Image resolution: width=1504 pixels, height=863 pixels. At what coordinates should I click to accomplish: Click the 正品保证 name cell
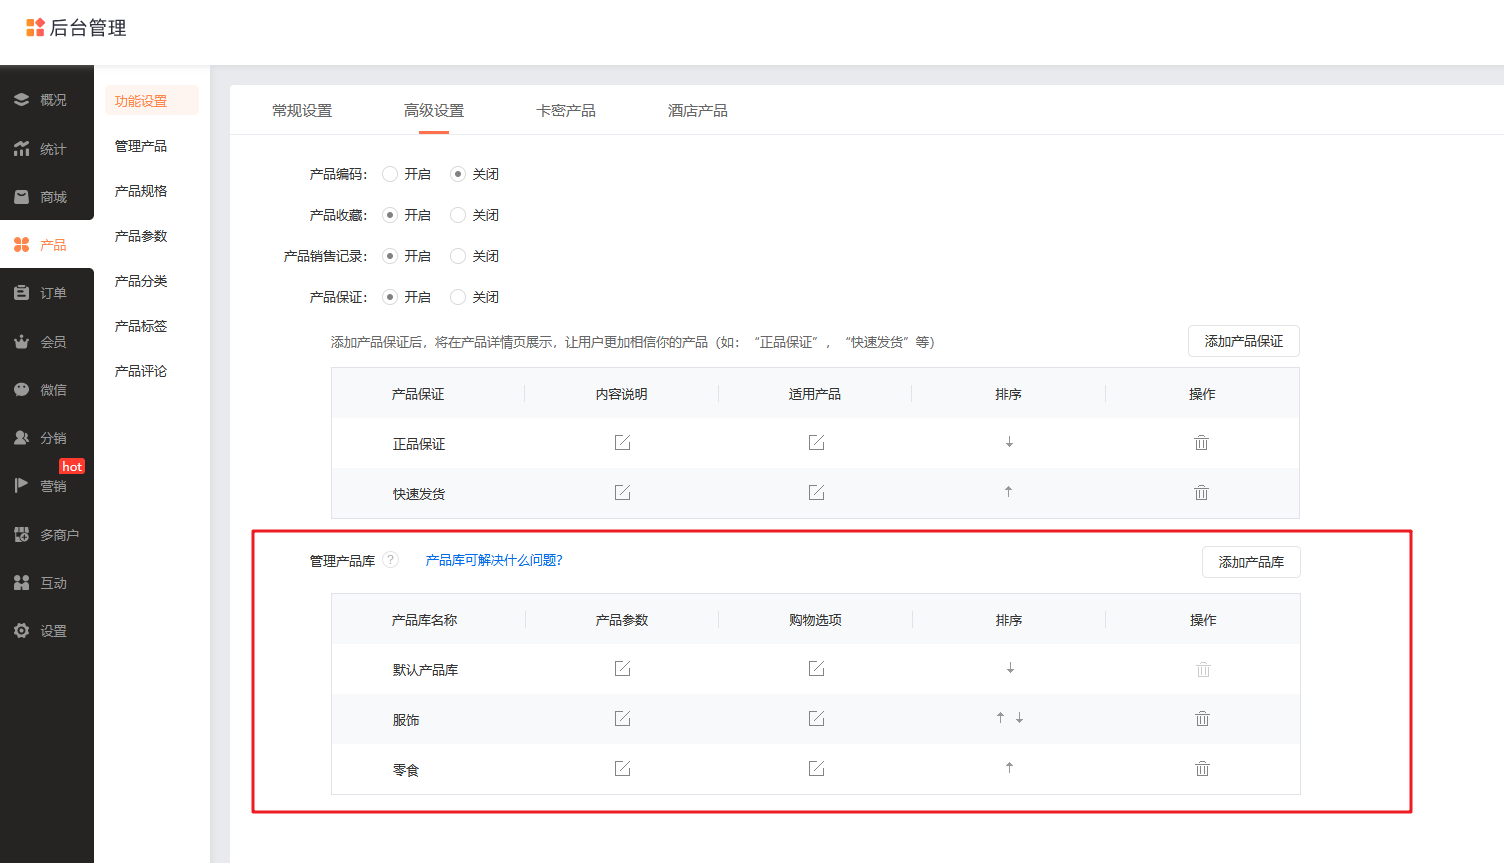tap(419, 444)
